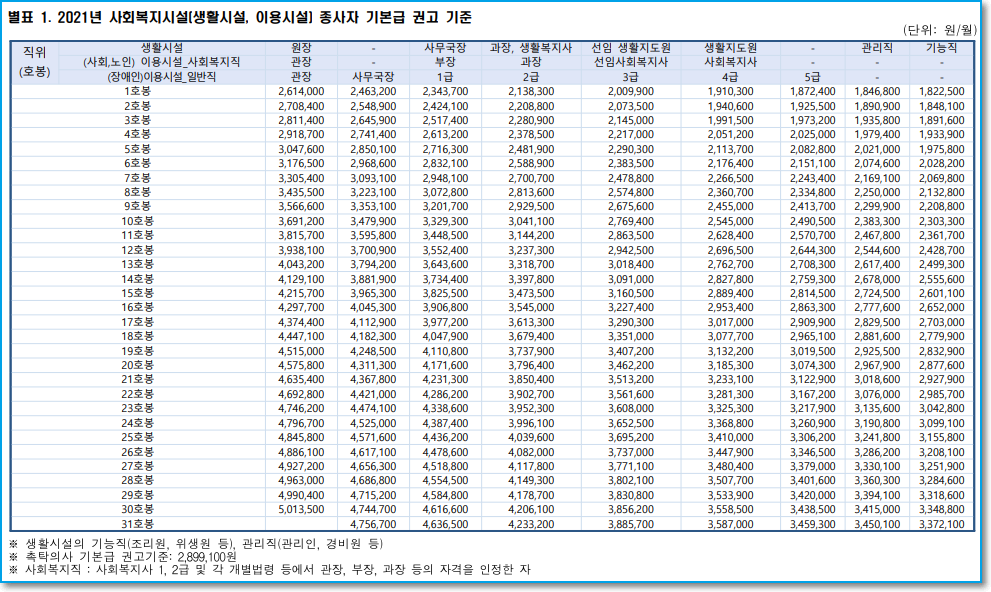This screenshot has height=592, width=991.
Task: Click the cell showing 2,217,000
Action: pos(631,135)
